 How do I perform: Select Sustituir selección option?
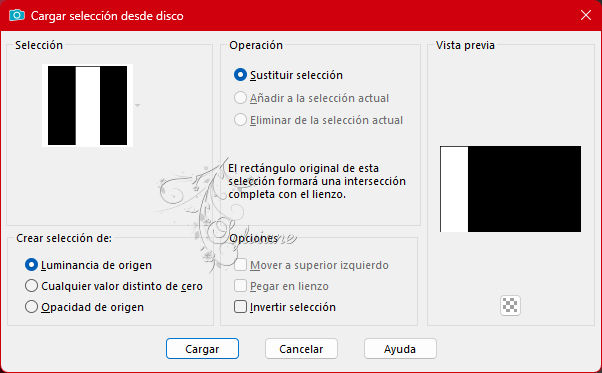click(x=288, y=75)
